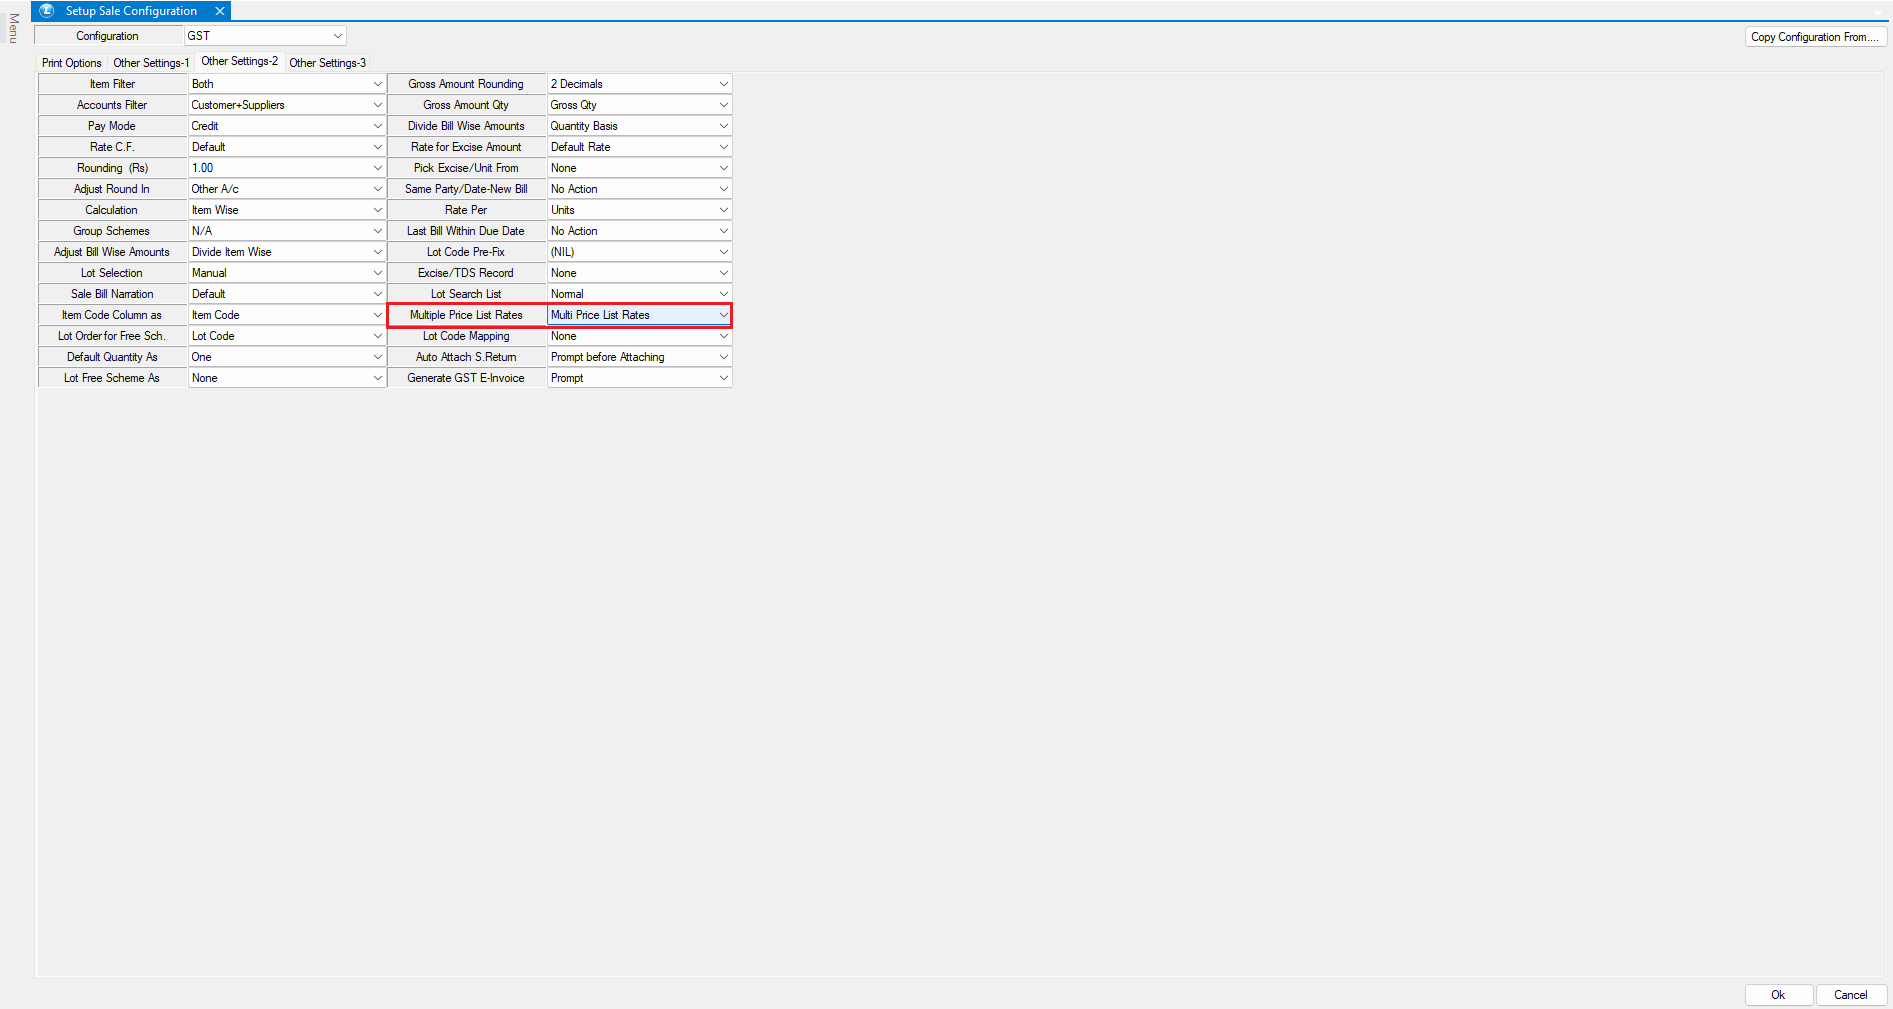The image size is (1893, 1009).
Task: Open the Other Settings-3 tab
Action: coord(327,63)
